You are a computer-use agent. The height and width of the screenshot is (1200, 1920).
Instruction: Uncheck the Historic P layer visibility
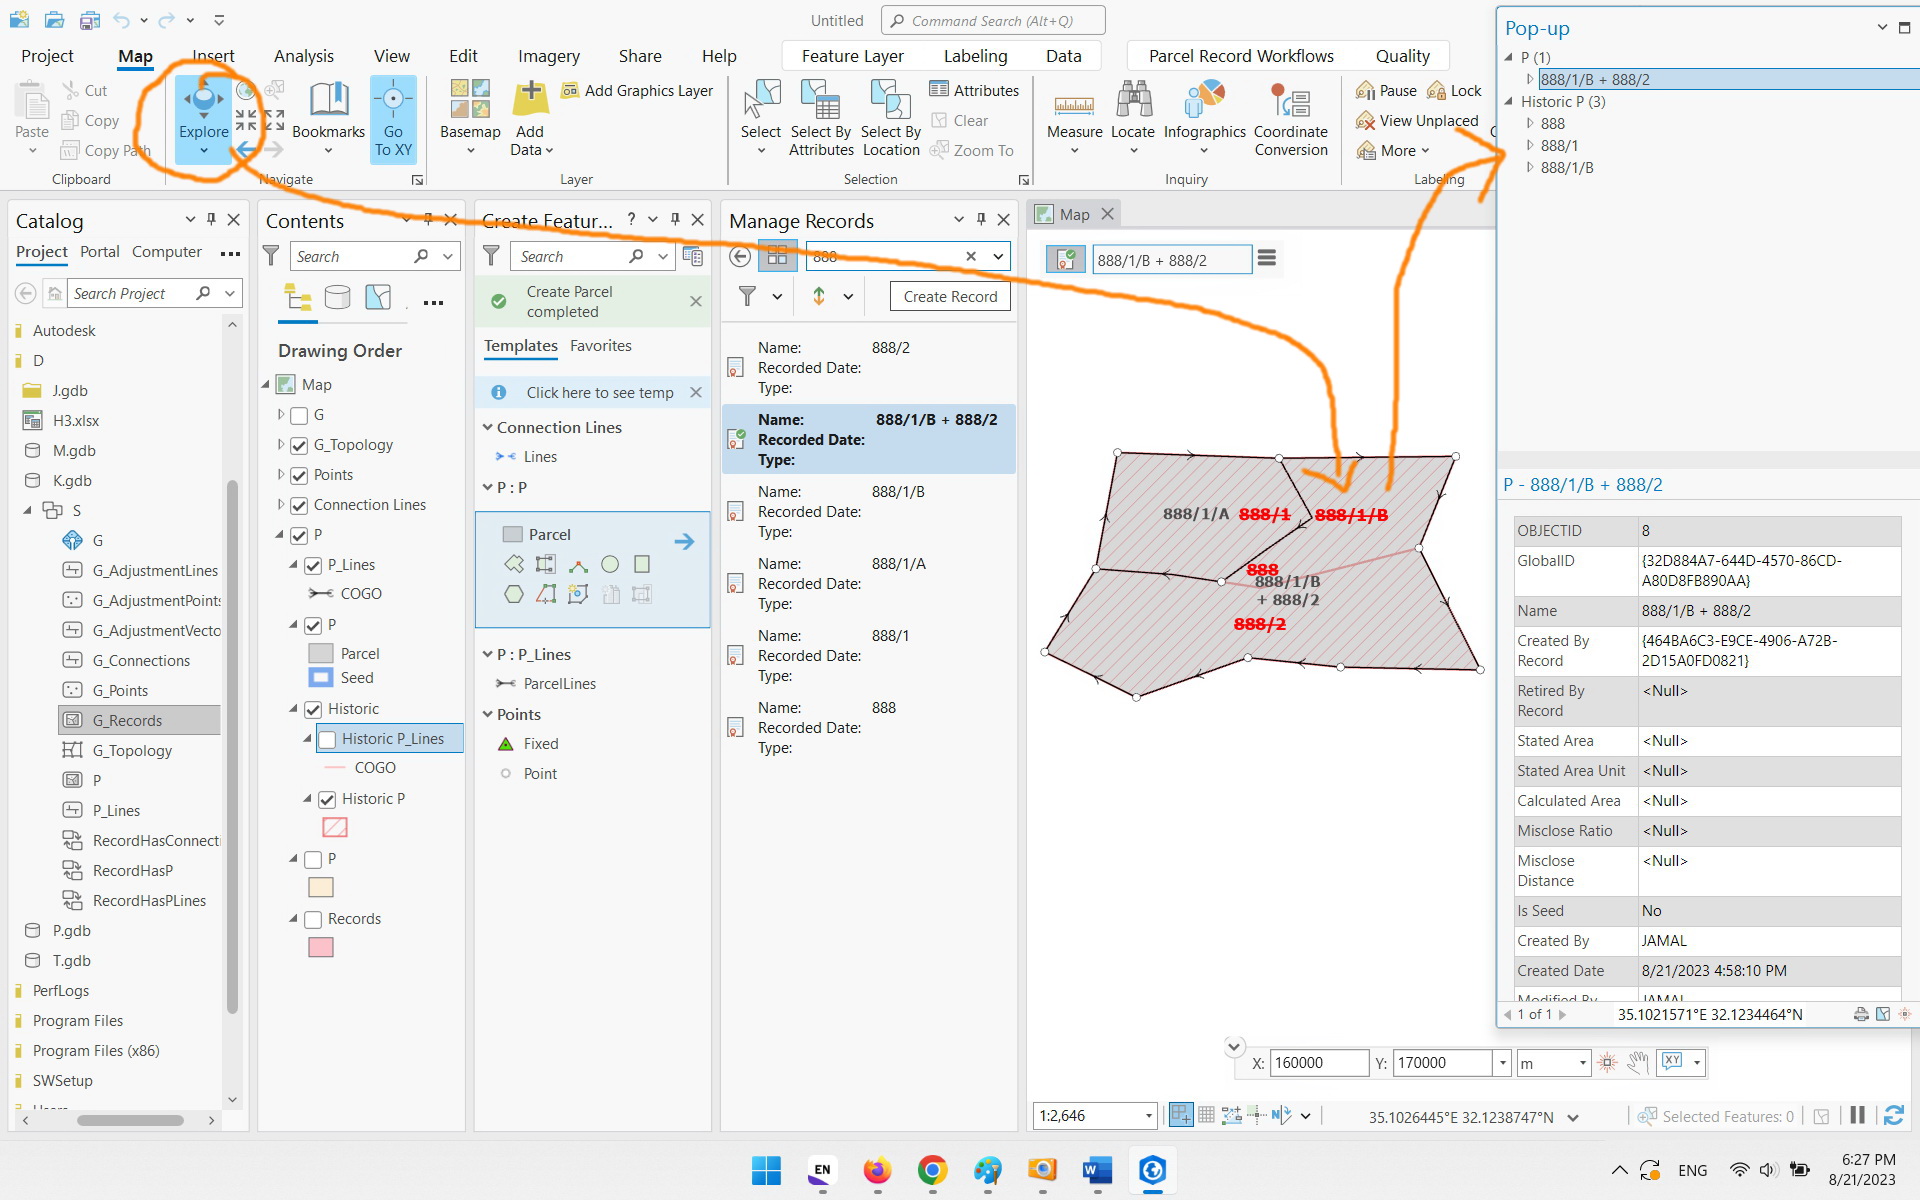pyautogui.click(x=329, y=799)
